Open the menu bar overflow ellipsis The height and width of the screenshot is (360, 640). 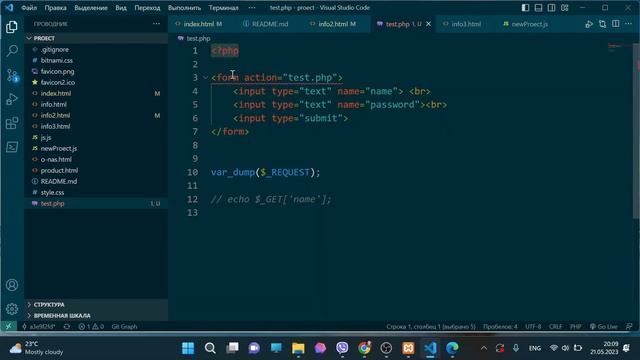(252, 8)
